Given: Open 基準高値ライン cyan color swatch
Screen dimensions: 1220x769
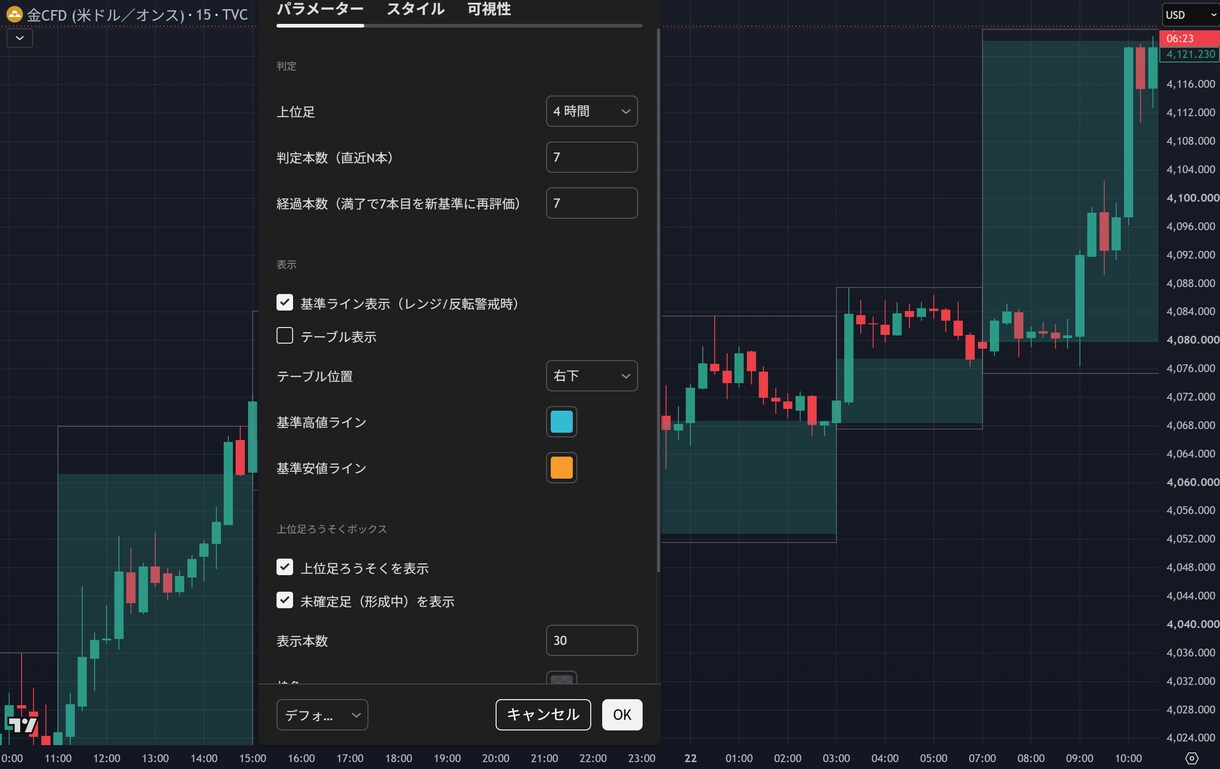Looking at the screenshot, I should (562, 422).
